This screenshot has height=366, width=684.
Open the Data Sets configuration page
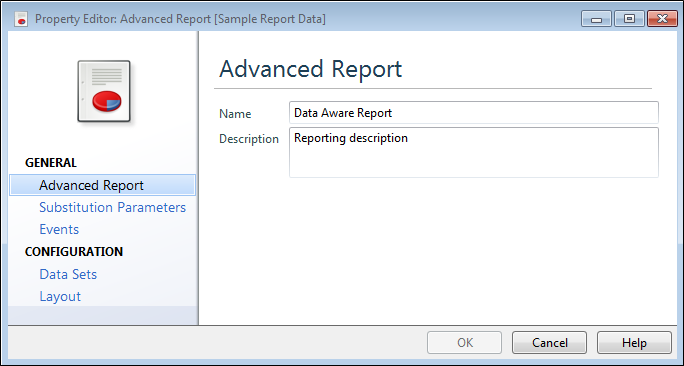(x=68, y=274)
